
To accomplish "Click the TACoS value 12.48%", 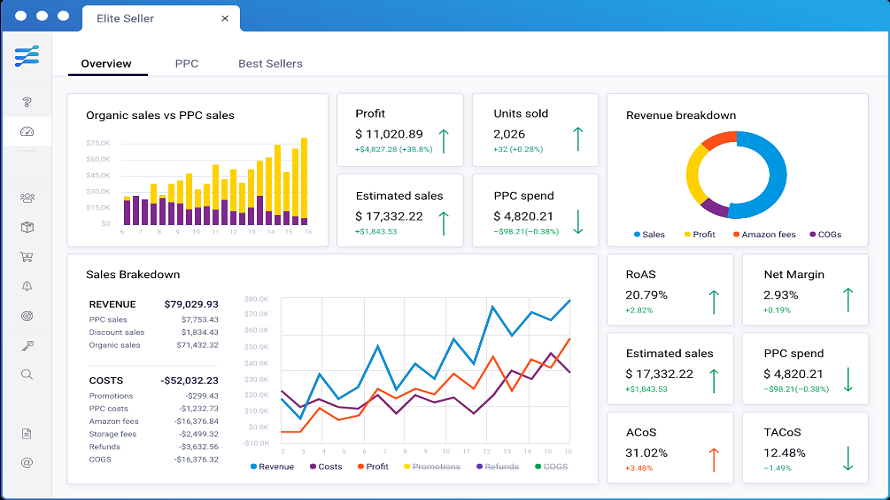I will [784, 453].
